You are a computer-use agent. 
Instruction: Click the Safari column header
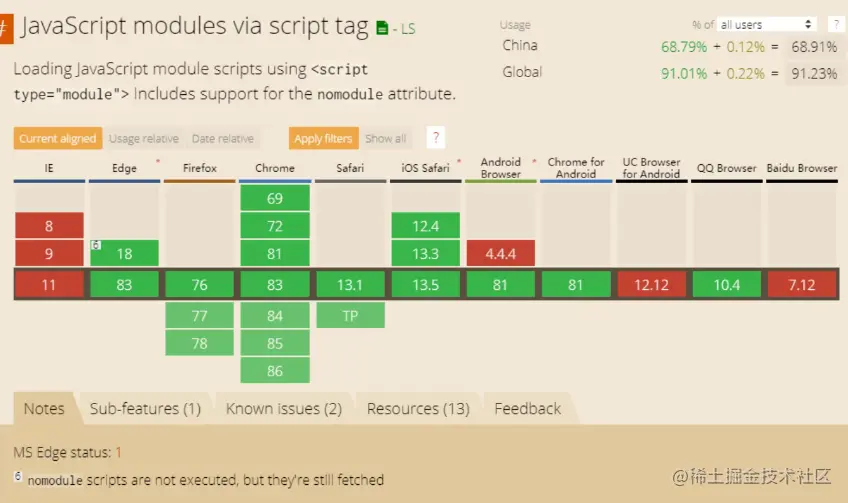[350, 168]
